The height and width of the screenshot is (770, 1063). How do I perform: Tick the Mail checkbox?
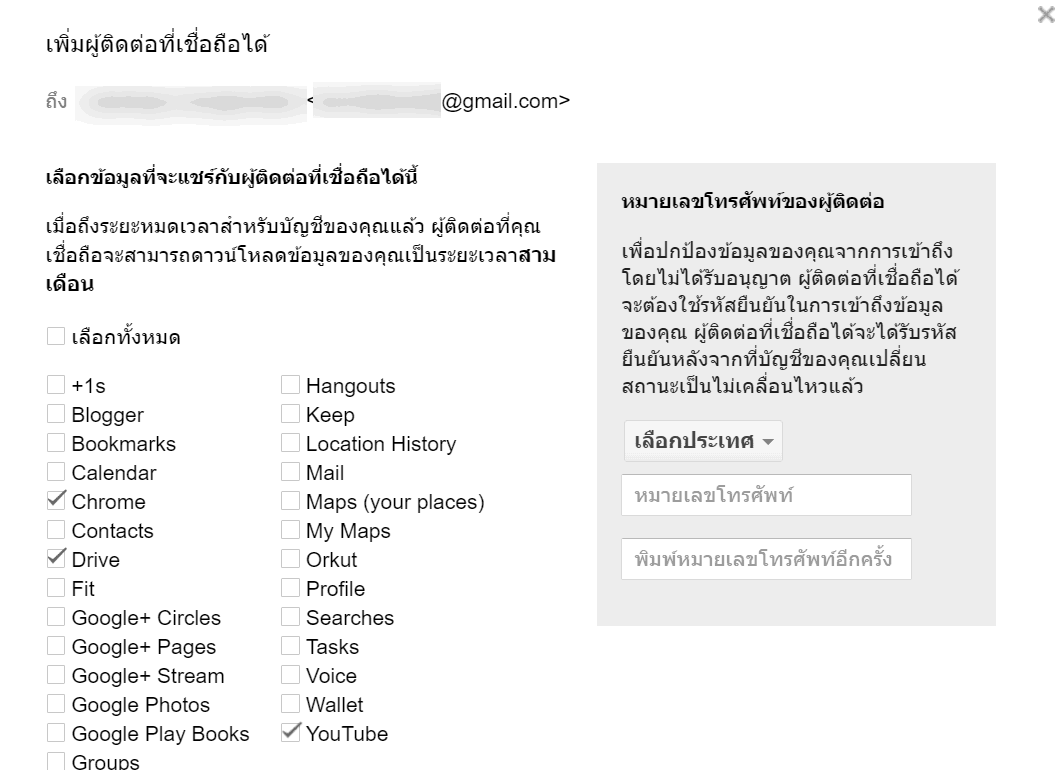coord(291,472)
